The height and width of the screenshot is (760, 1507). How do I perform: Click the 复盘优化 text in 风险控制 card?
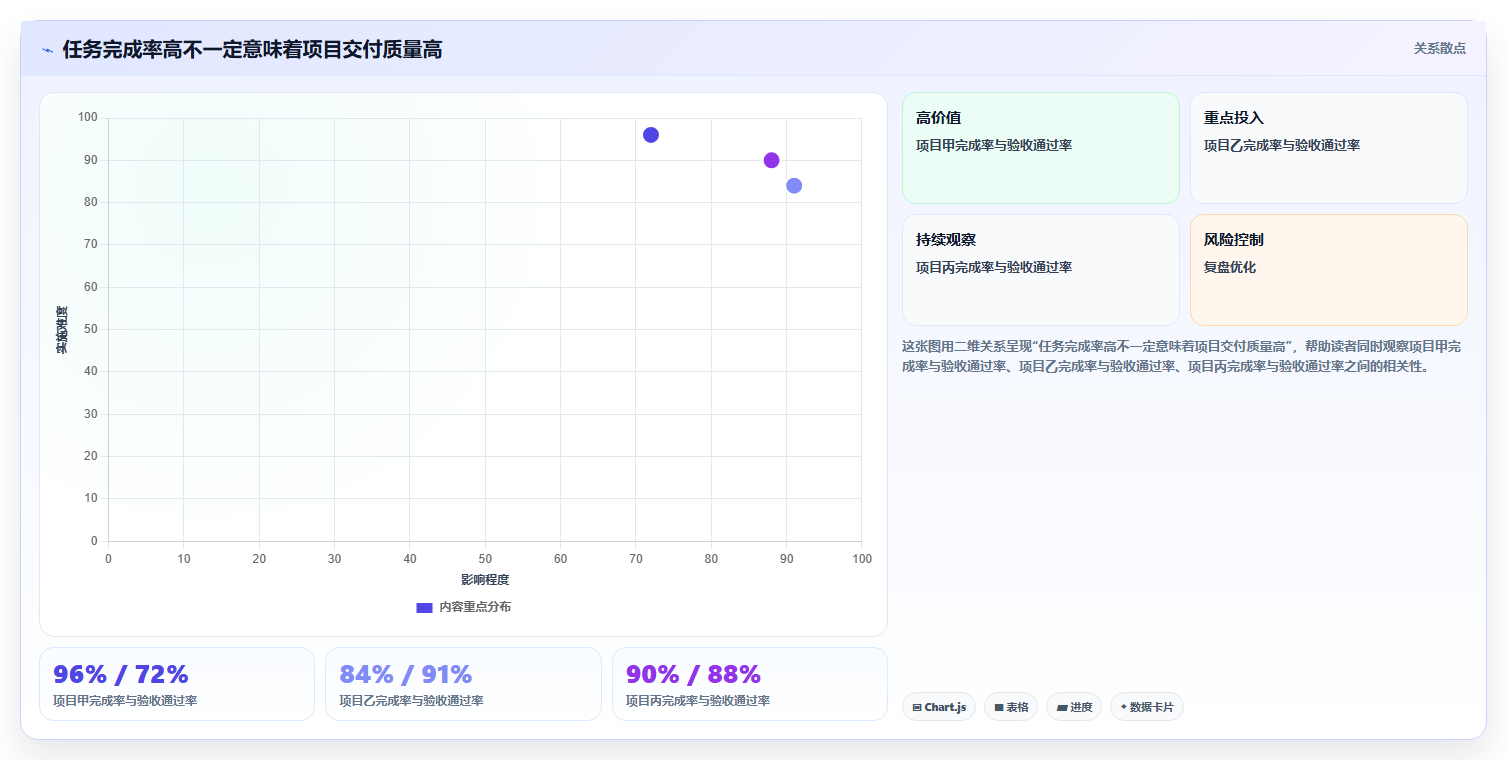pyautogui.click(x=1230, y=267)
